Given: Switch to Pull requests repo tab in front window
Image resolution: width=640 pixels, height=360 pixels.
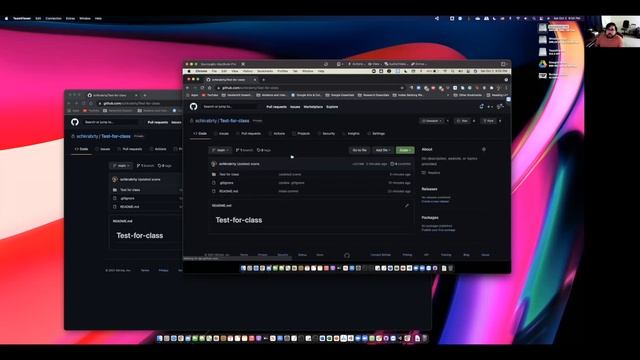Looking at the screenshot, I should point(249,133).
